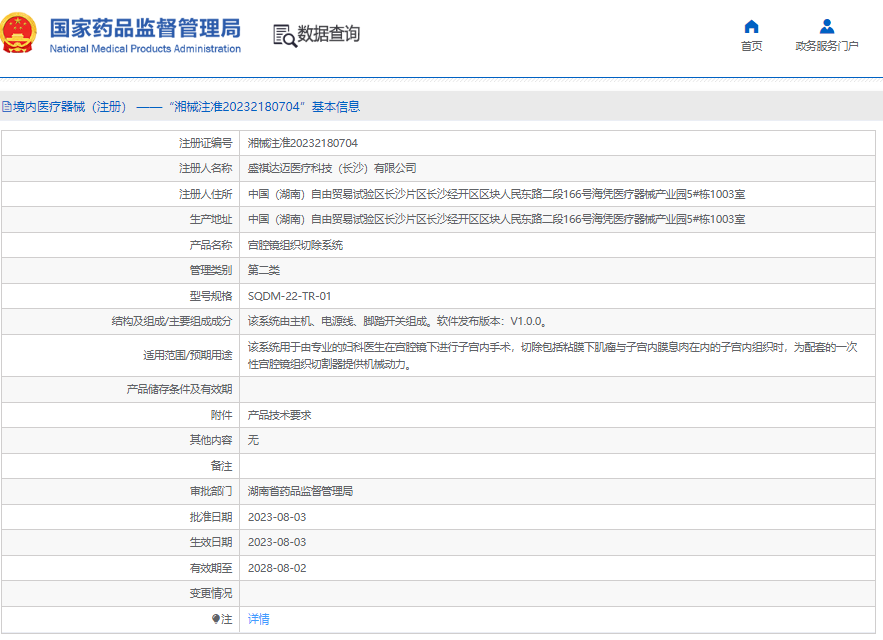
Task: Click the 适用范围/预期用途 description text
Action: tap(552, 355)
